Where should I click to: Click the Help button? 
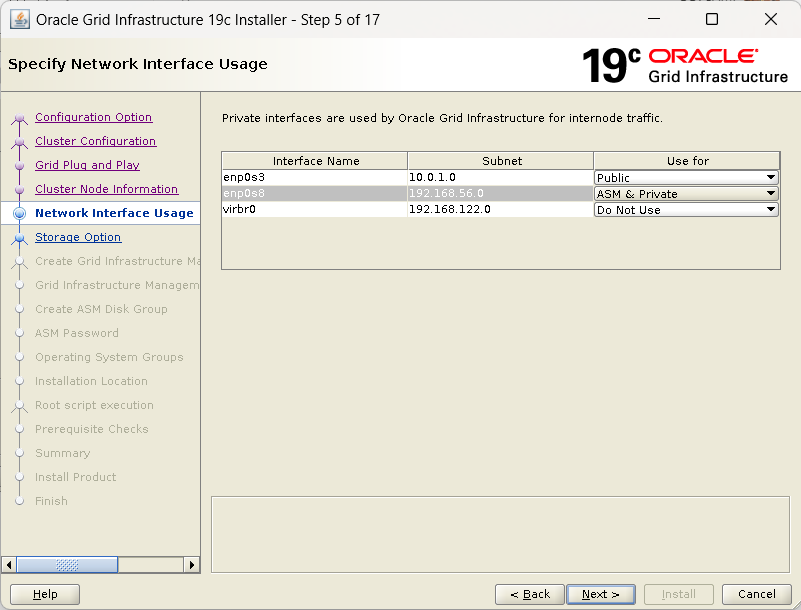click(x=45, y=594)
